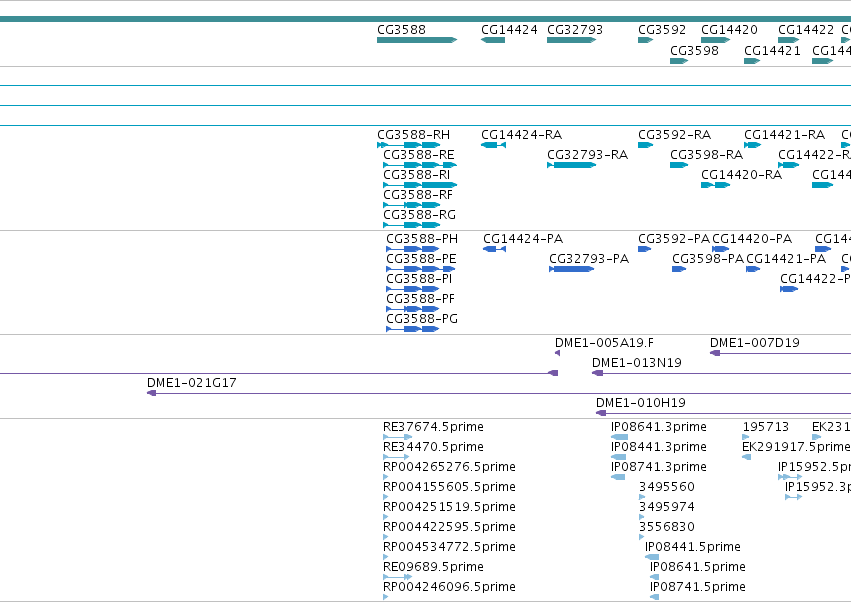Click the CG3588-PF protein label
851x602 pixels.
pyautogui.click(x=421, y=299)
